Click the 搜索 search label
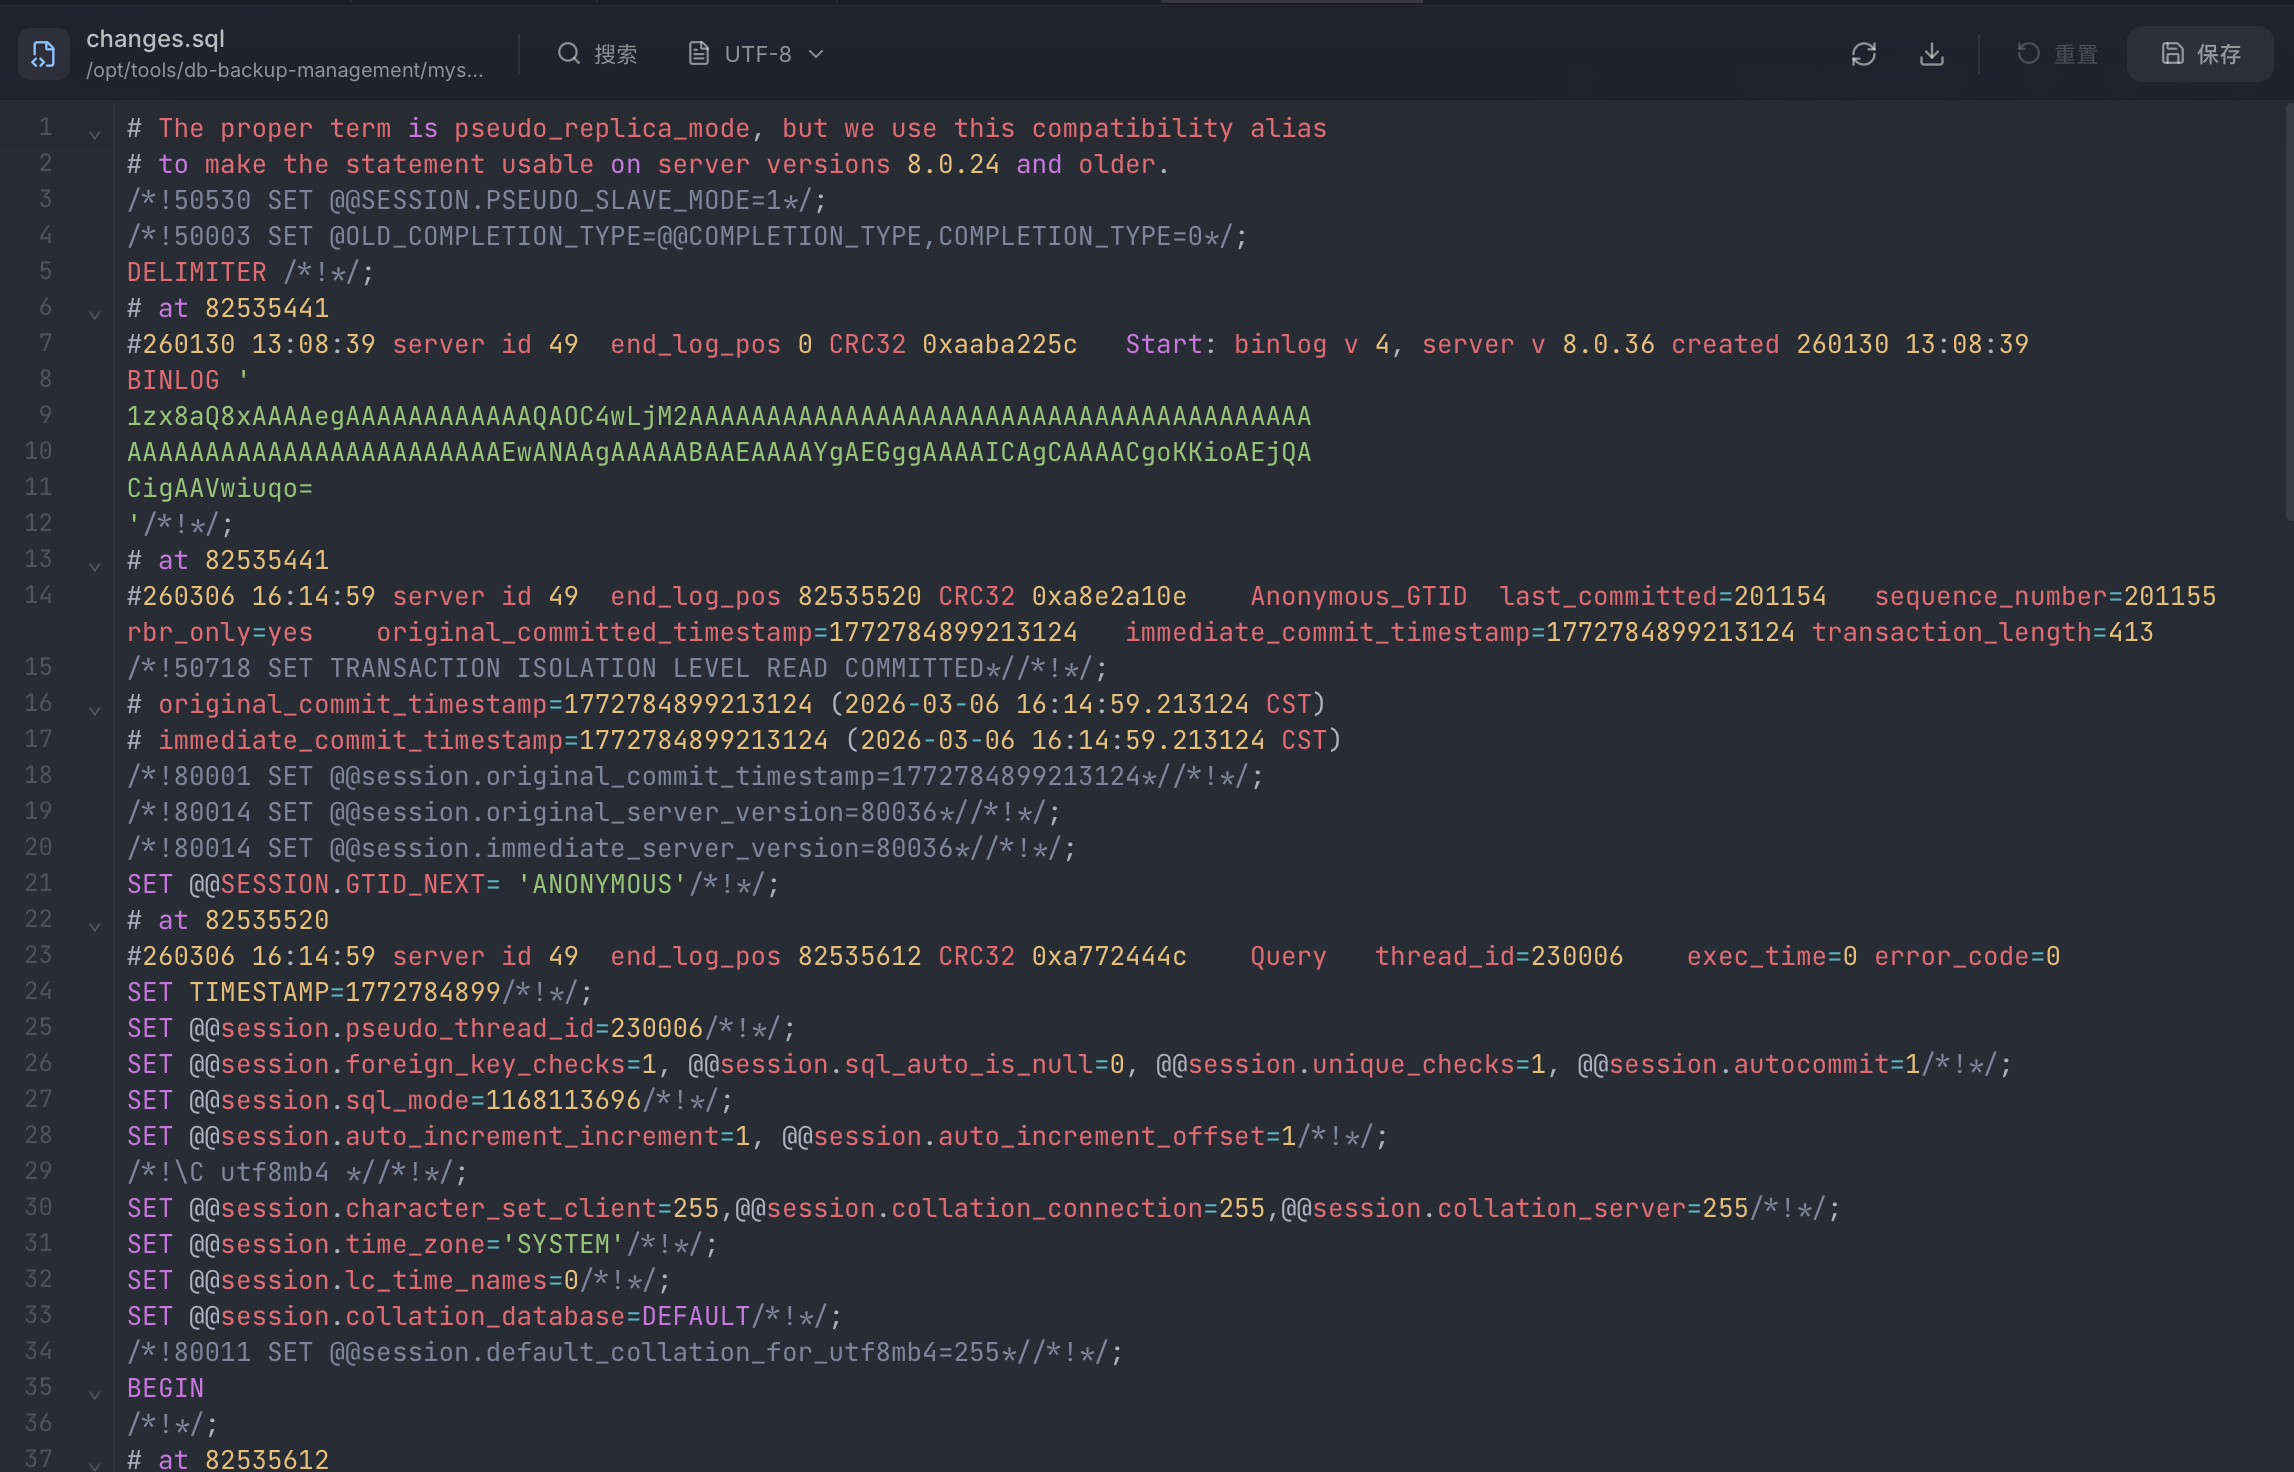 coord(615,54)
